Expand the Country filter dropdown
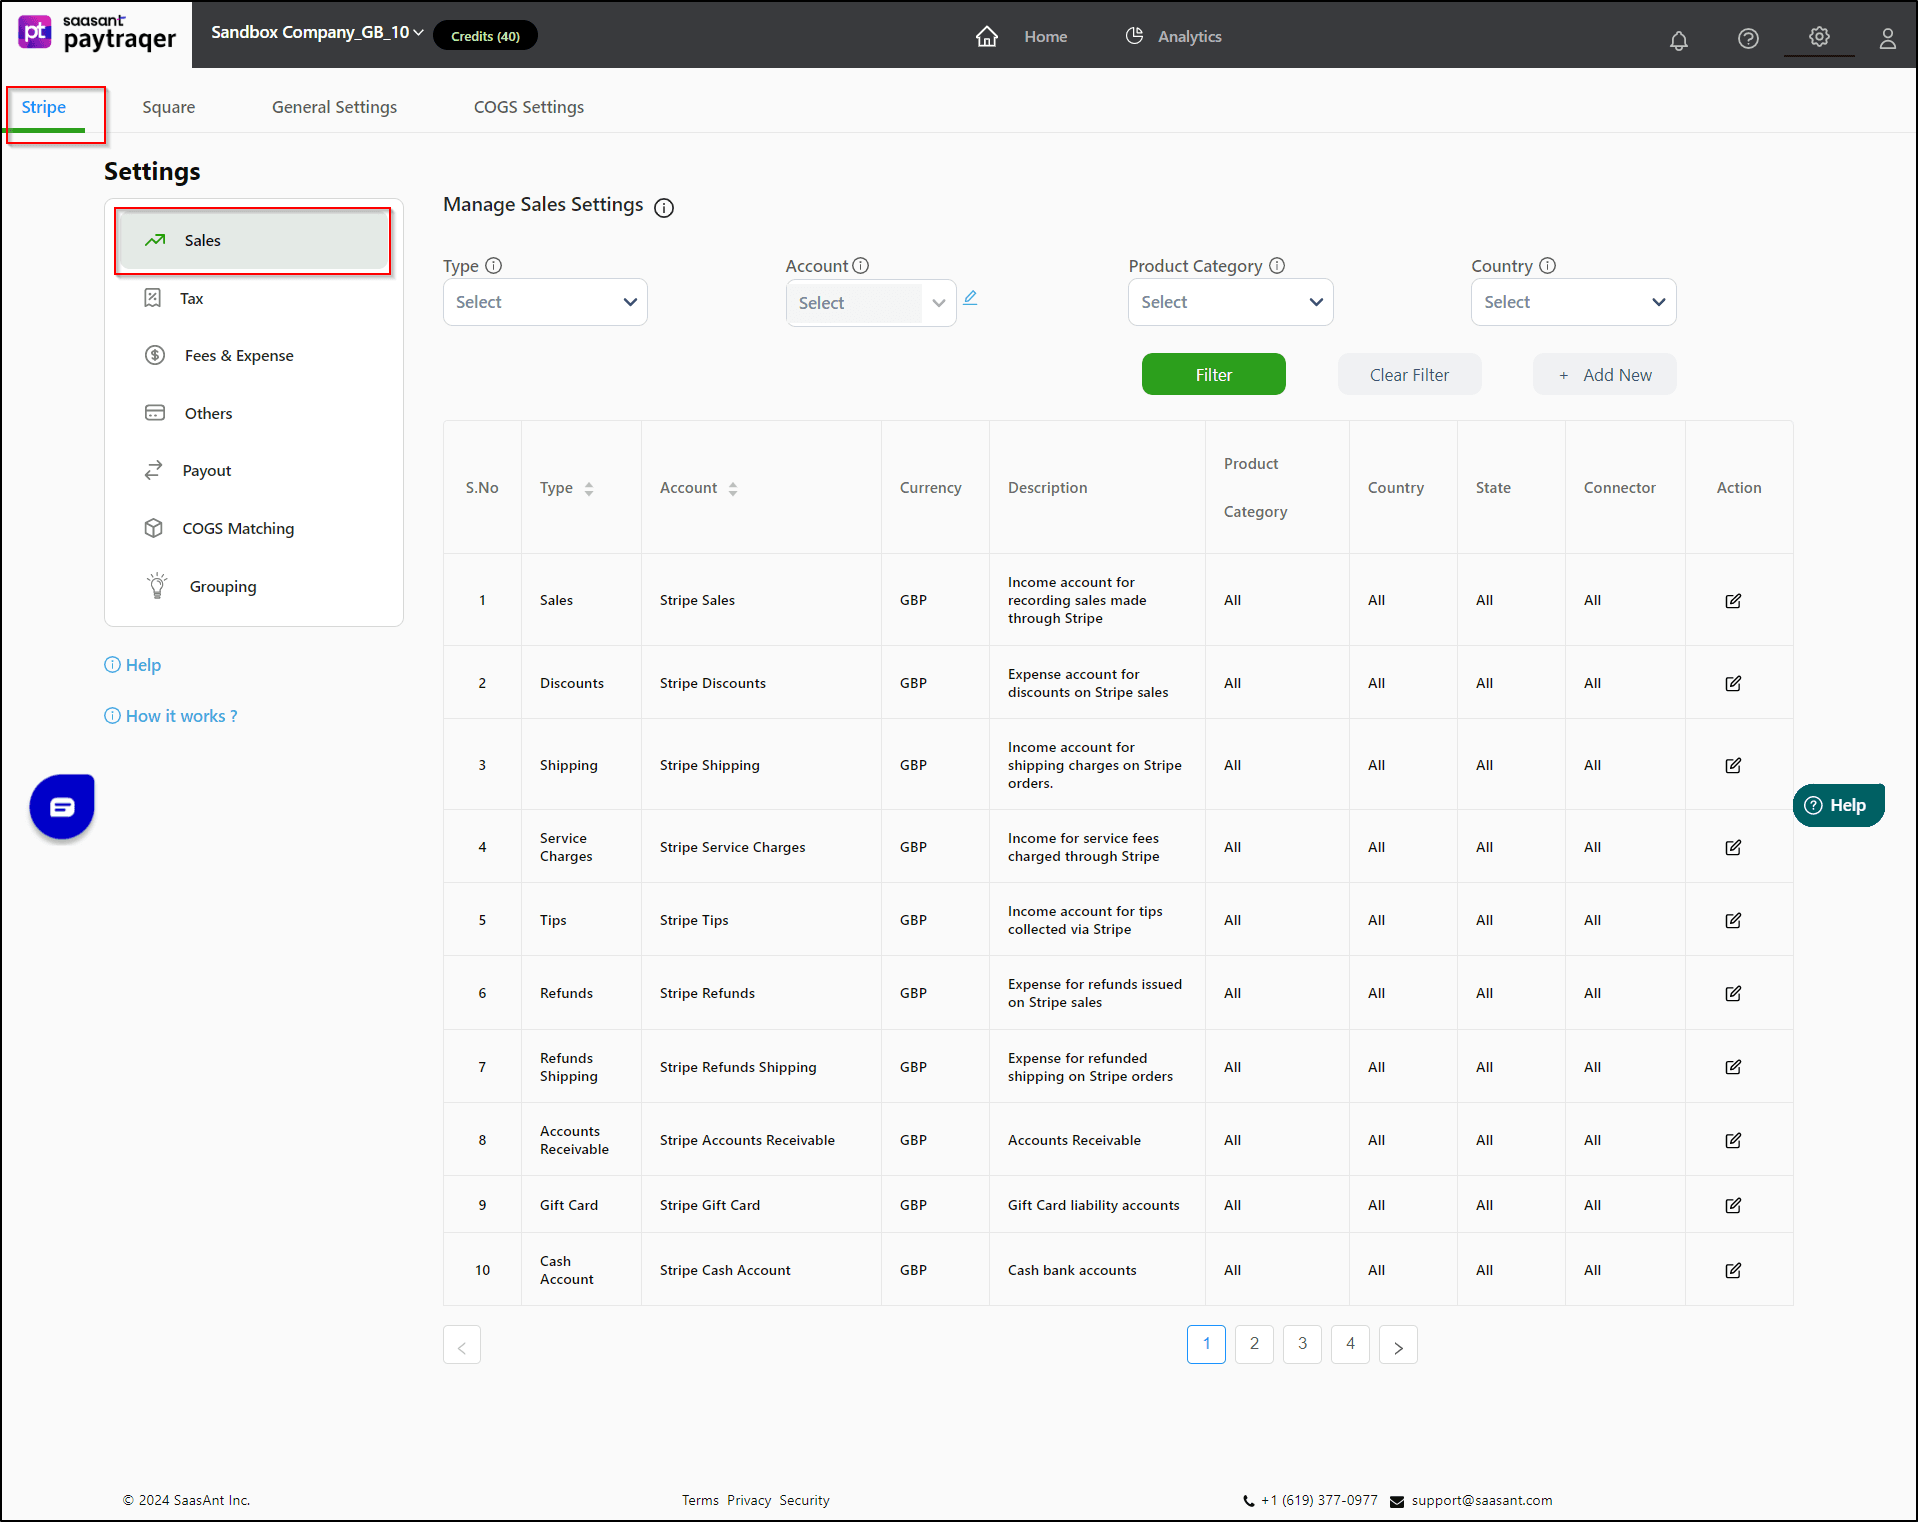 tap(1573, 302)
